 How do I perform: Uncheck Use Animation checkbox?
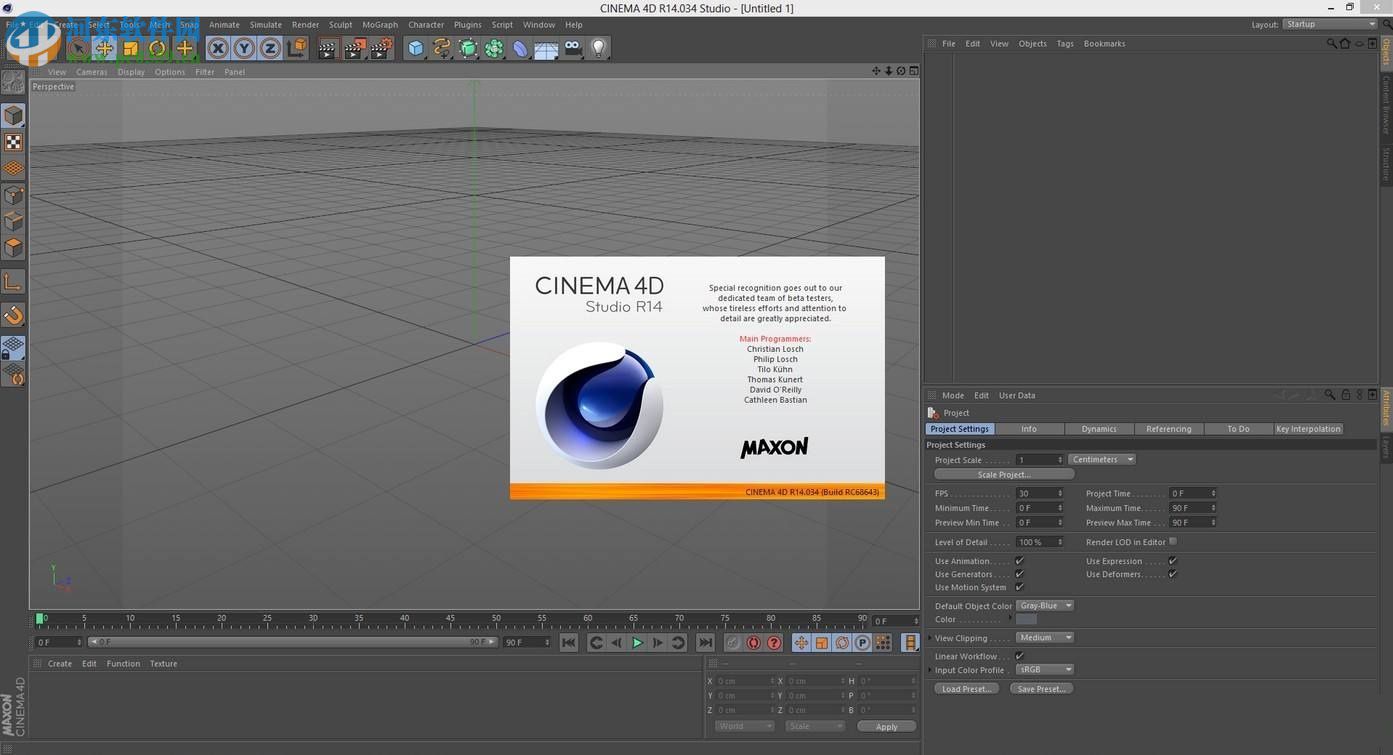click(1019, 561)
